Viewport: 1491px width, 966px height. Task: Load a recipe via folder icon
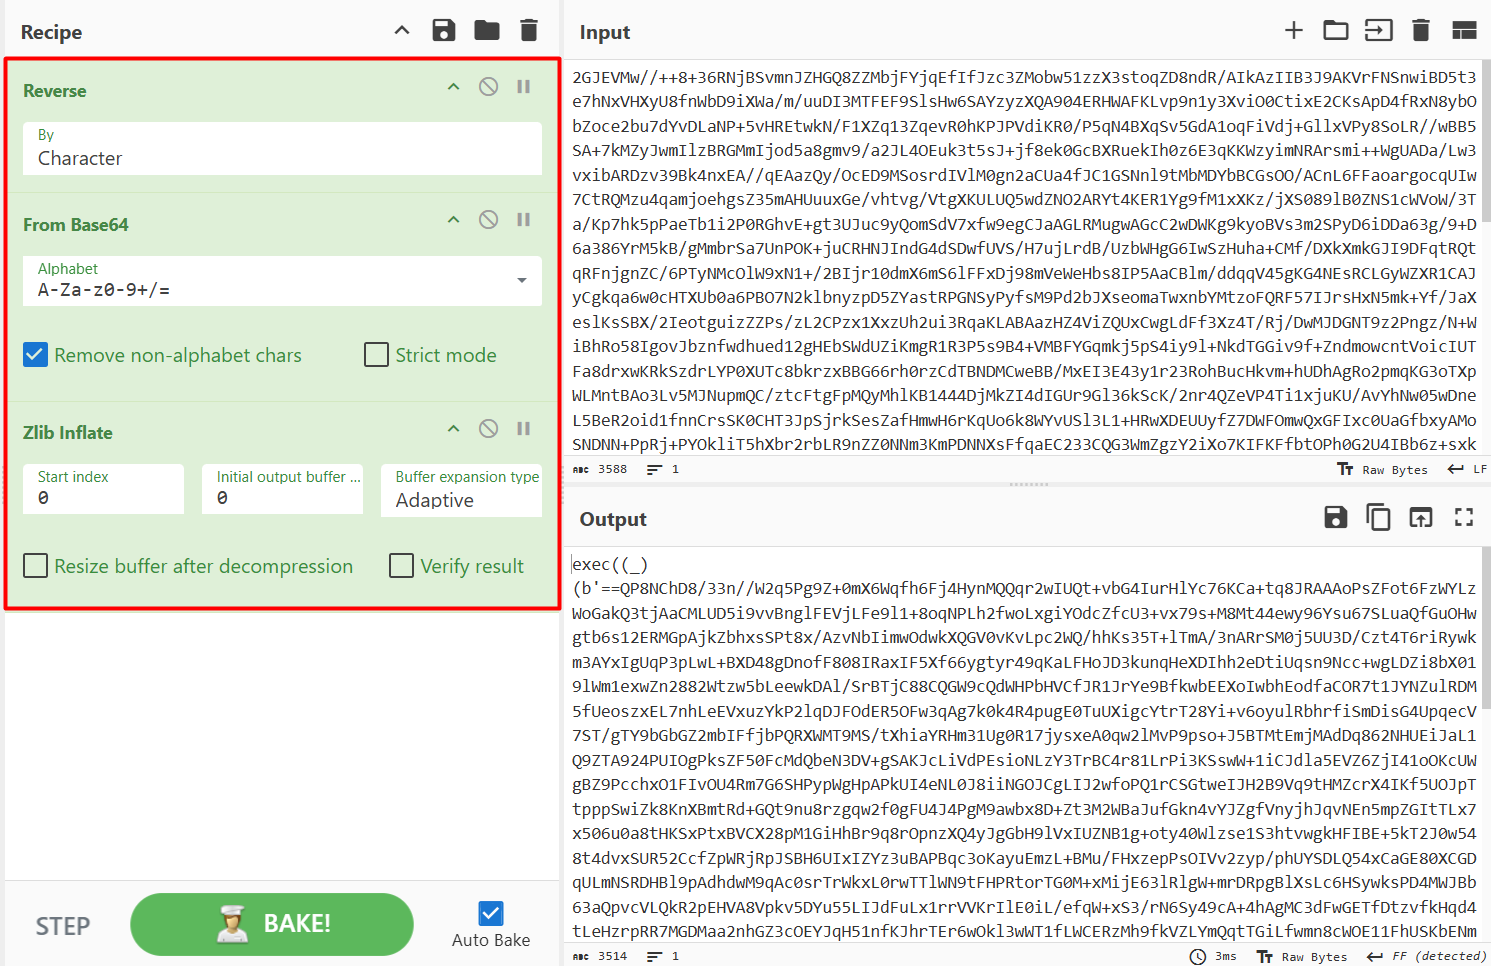[487, 30]
